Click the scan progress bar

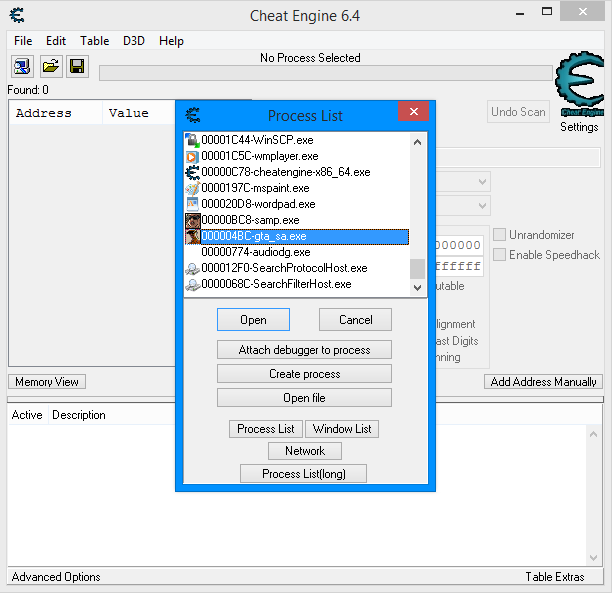326,73
